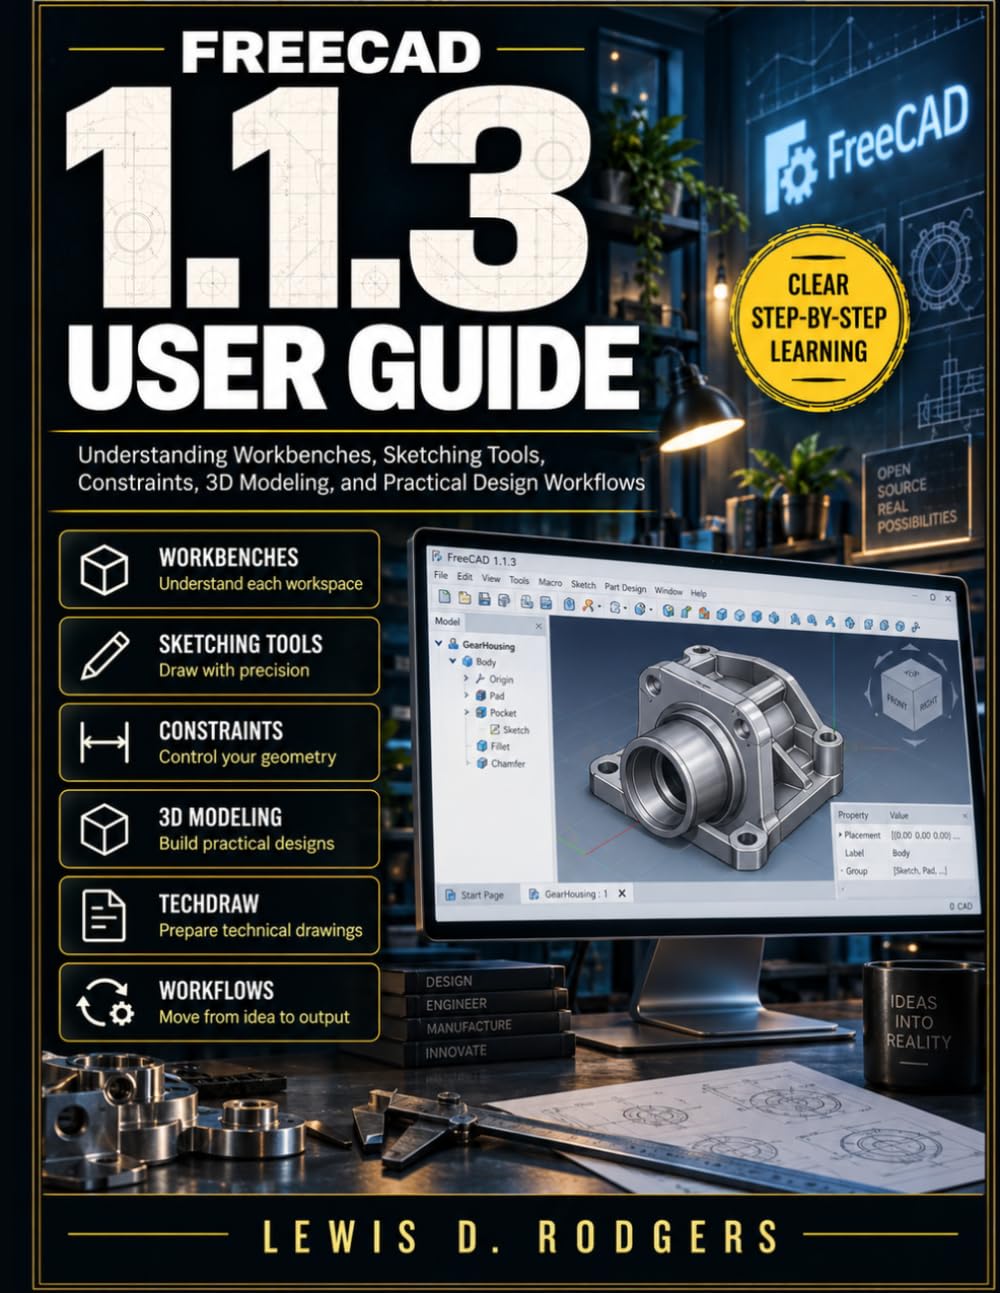Open the Help menu
Screen dimensions: 1000x1293
[698, 593]
